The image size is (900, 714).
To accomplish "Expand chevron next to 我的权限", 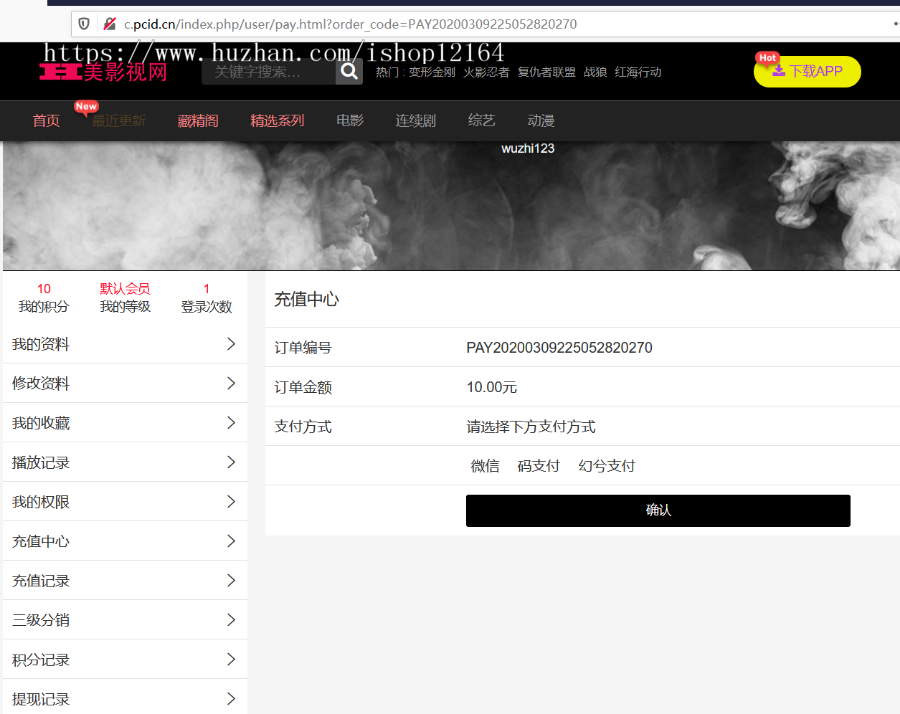I will (x=231, y=502).
